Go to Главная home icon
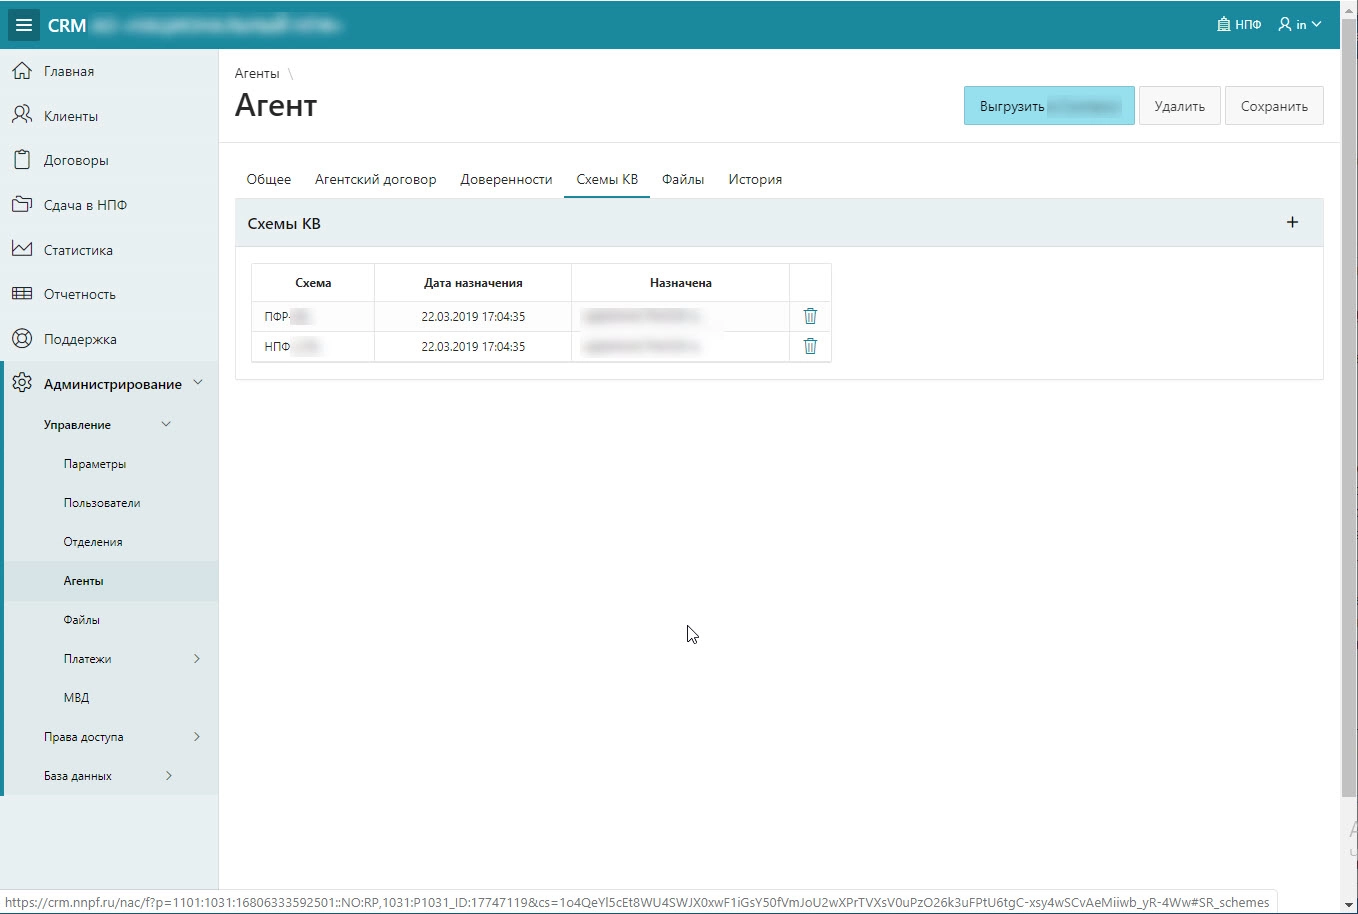 point(22,71)
